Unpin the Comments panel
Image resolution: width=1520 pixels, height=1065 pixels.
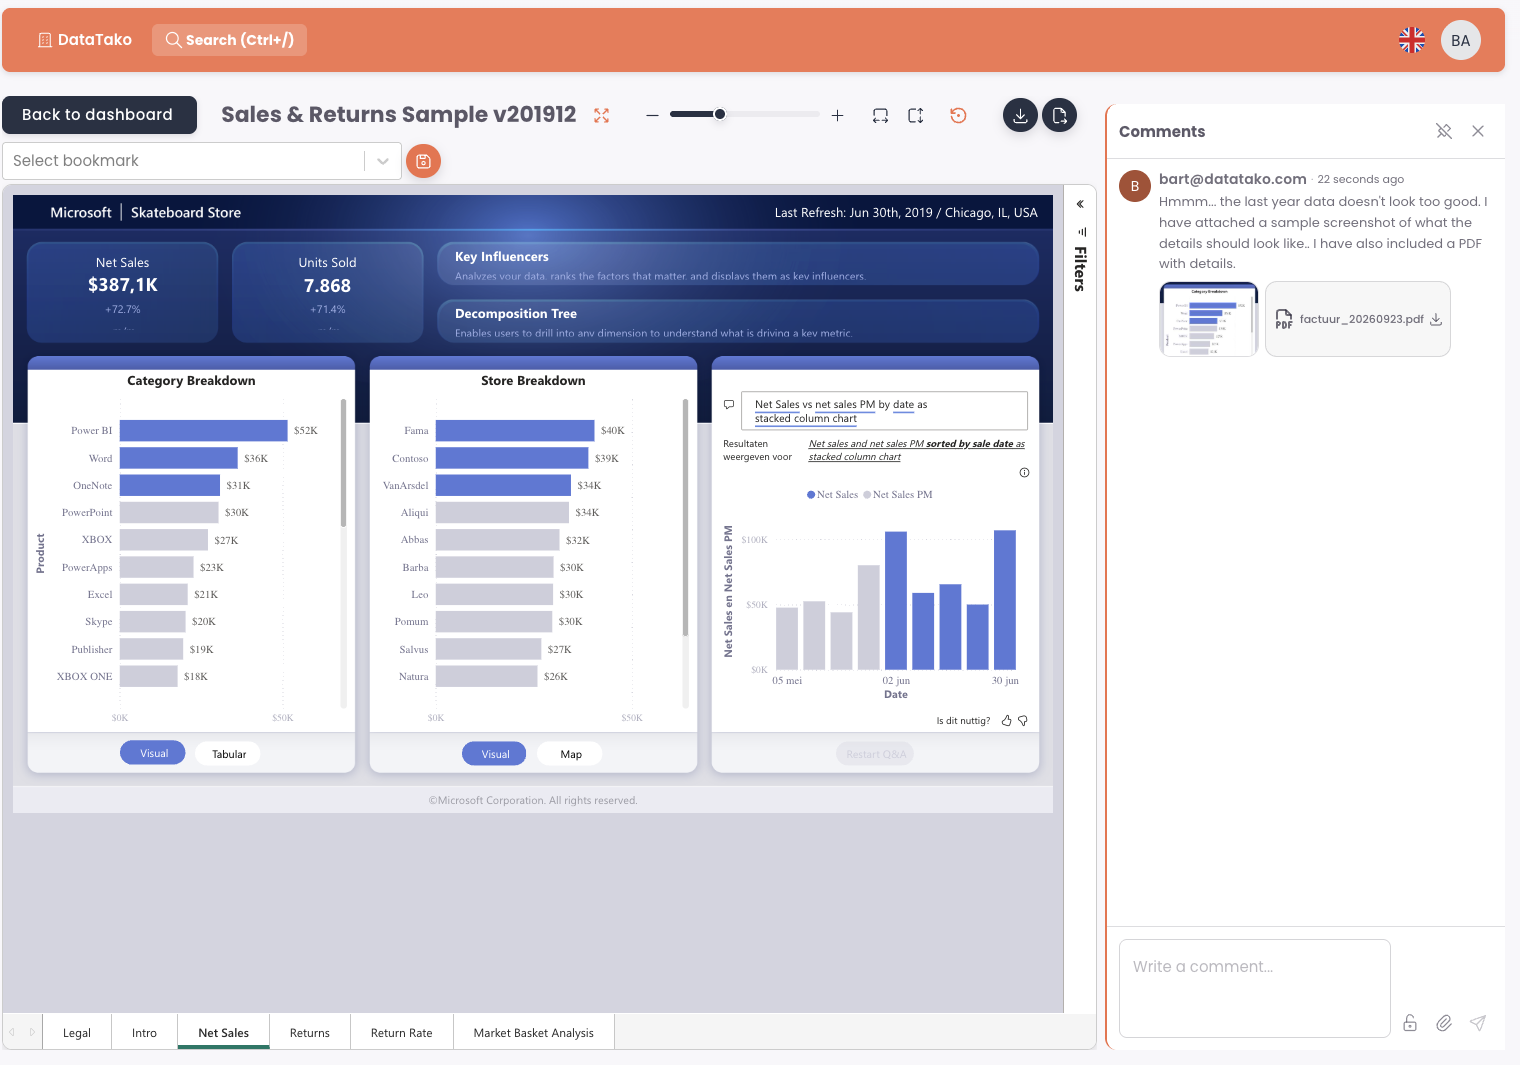(x=1444, y=131)
